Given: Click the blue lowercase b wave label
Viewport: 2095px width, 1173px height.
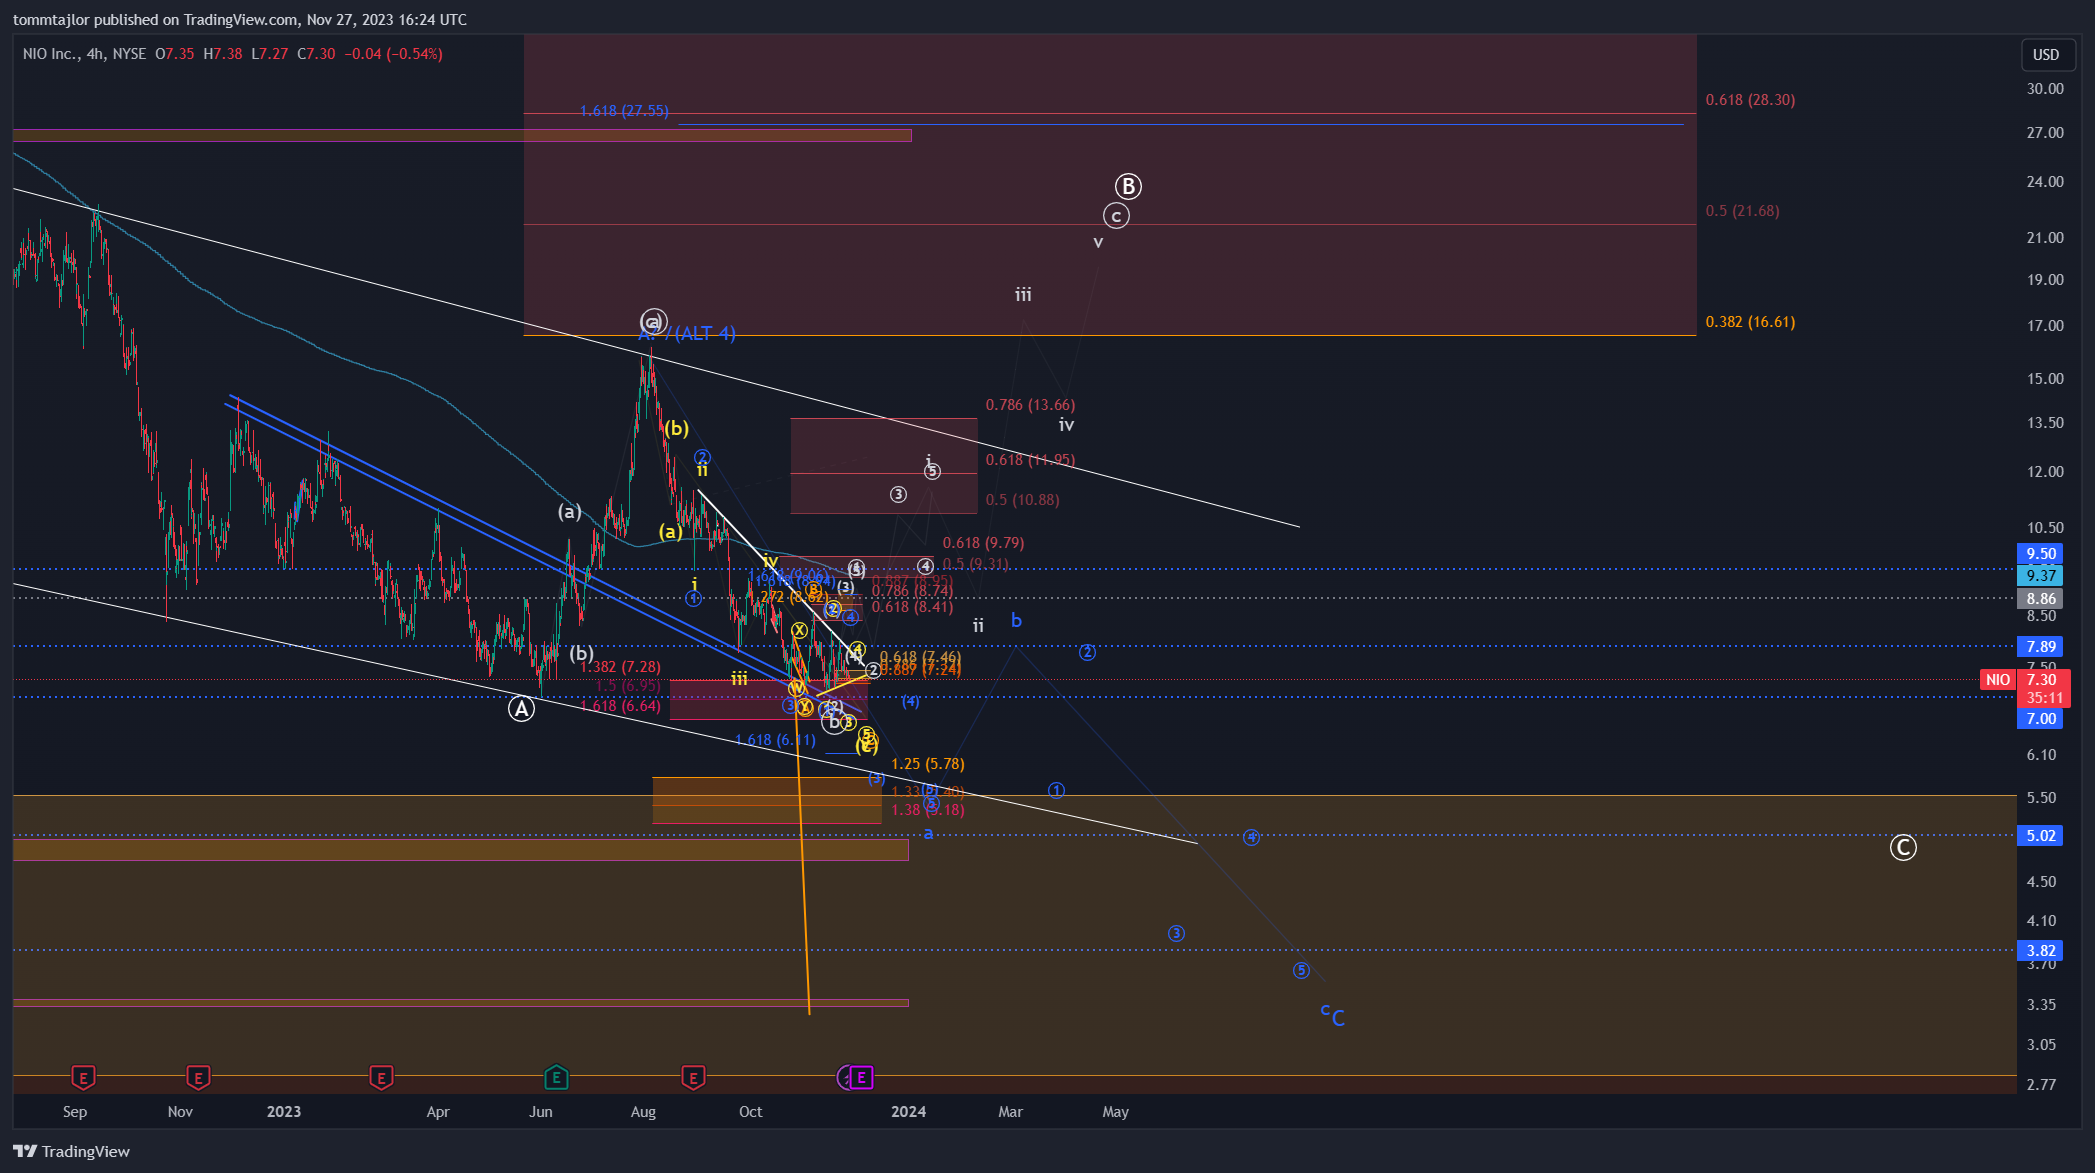Looking at the screenshot, I should [1016, 620].
